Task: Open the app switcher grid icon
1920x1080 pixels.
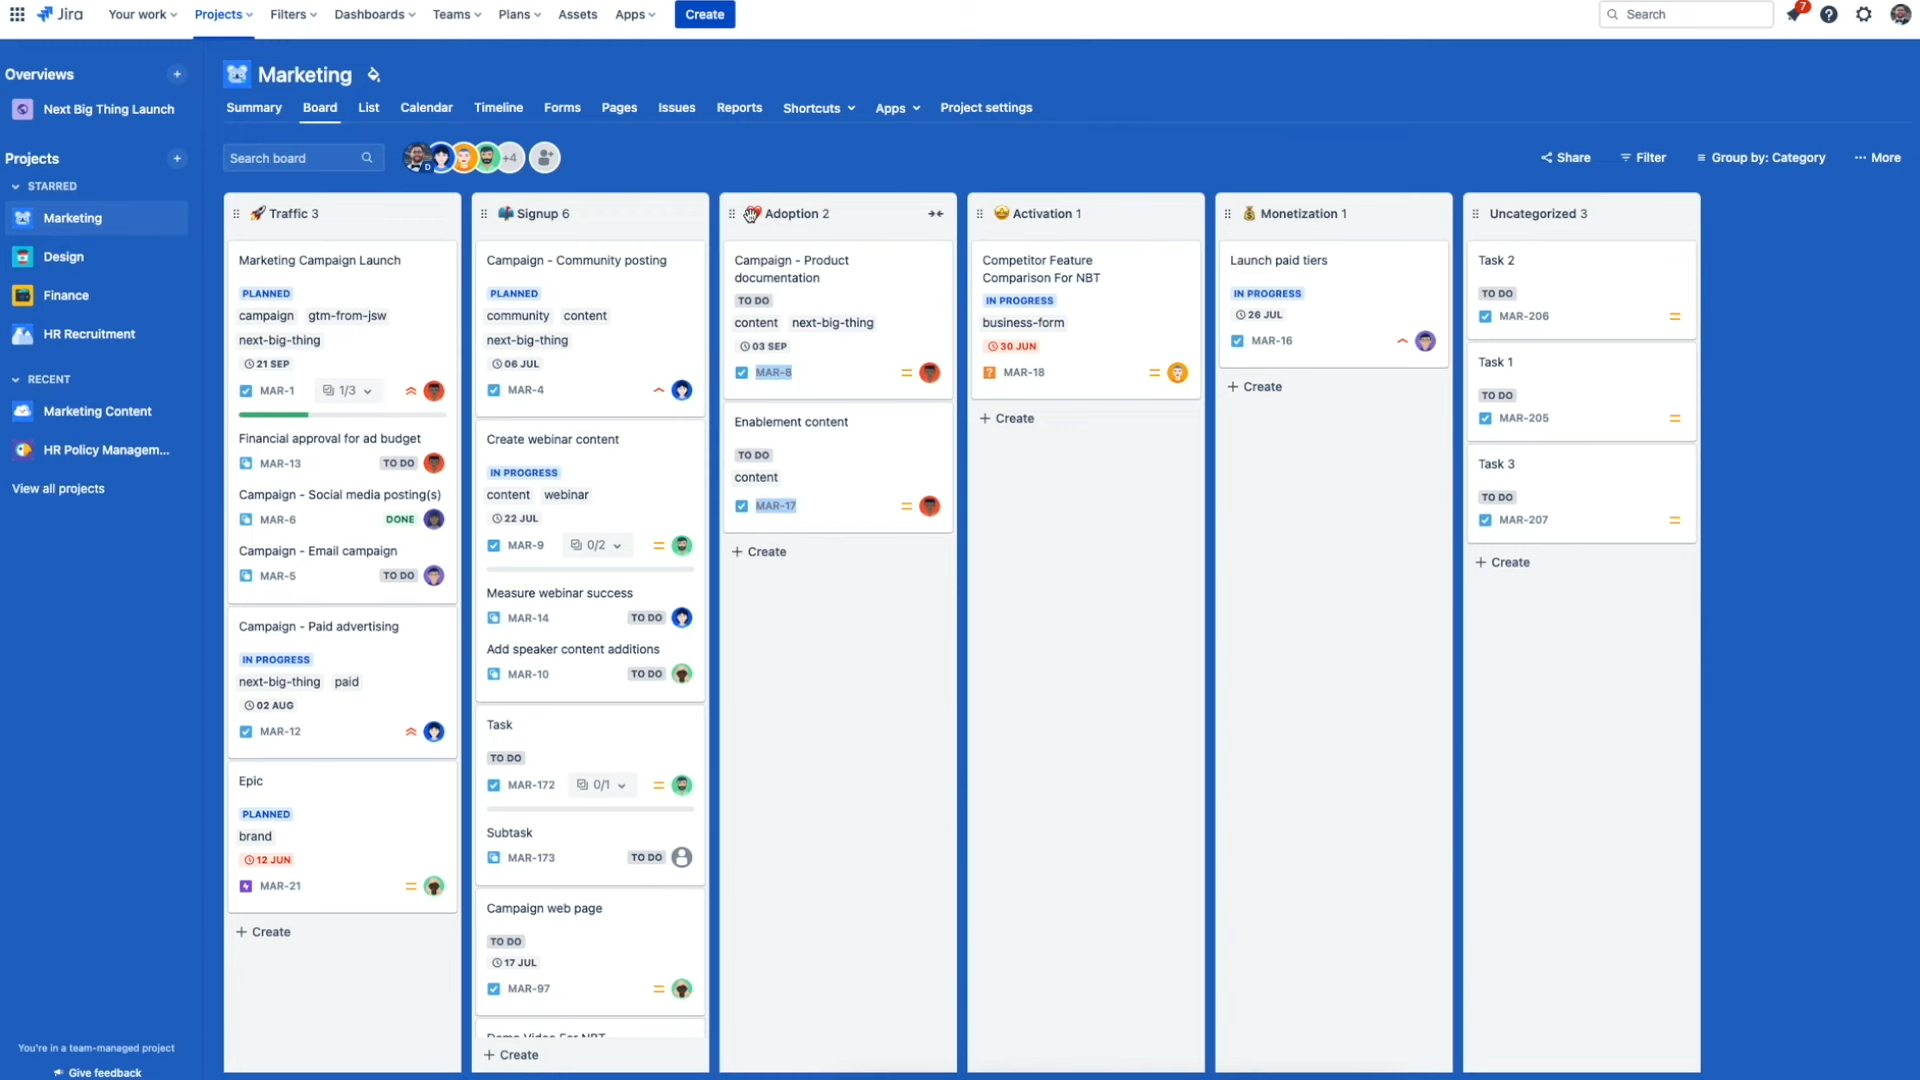Action: coord(17,14)
